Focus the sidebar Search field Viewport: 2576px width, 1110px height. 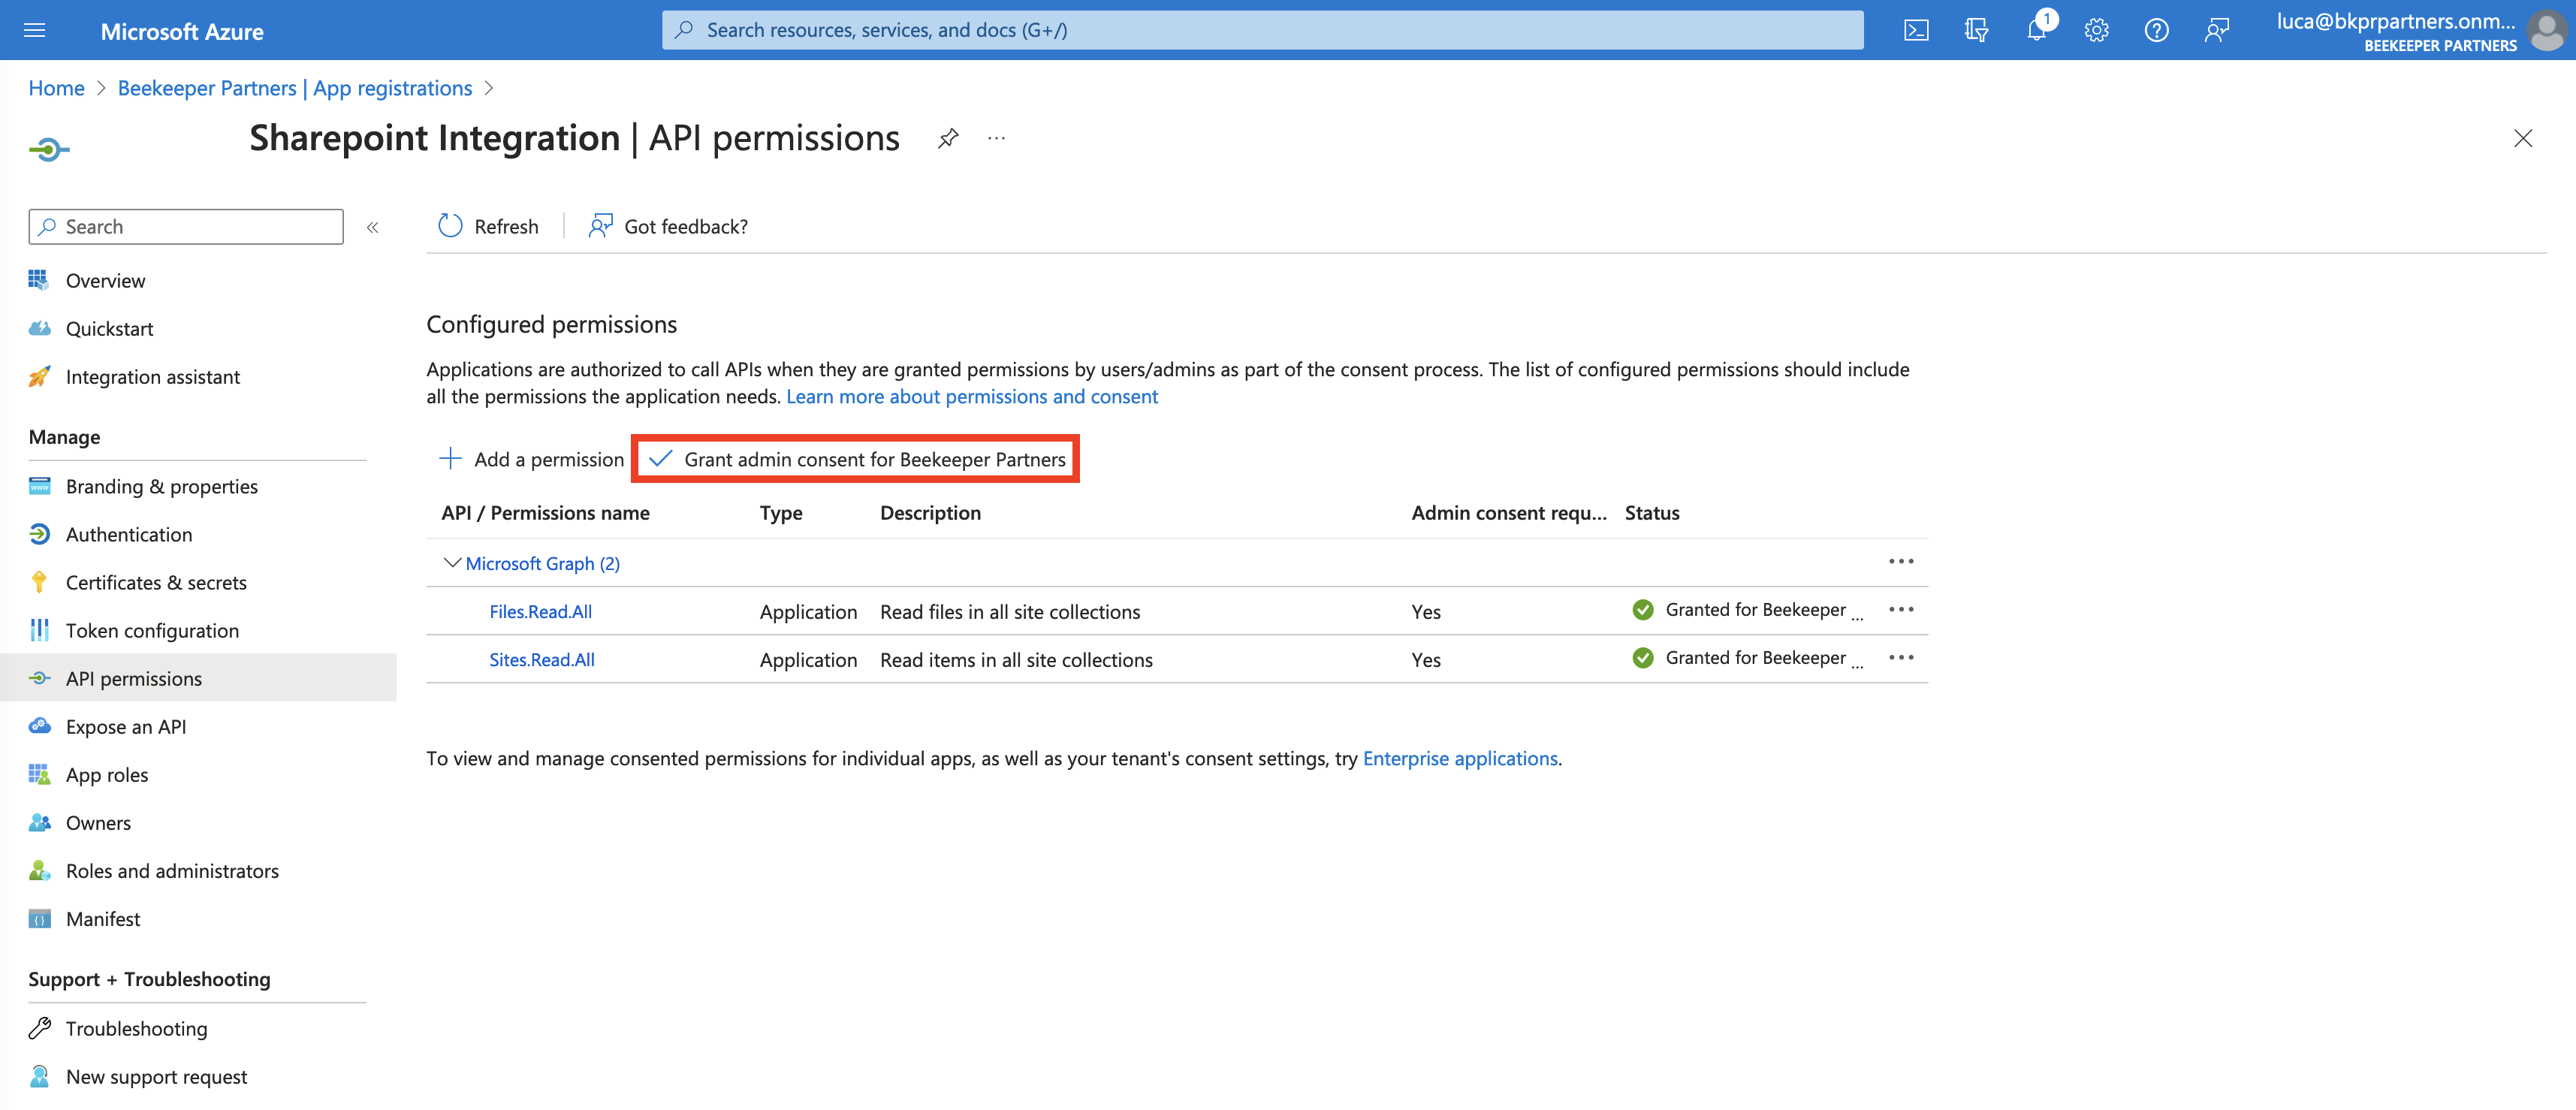[x=186, y=226]
